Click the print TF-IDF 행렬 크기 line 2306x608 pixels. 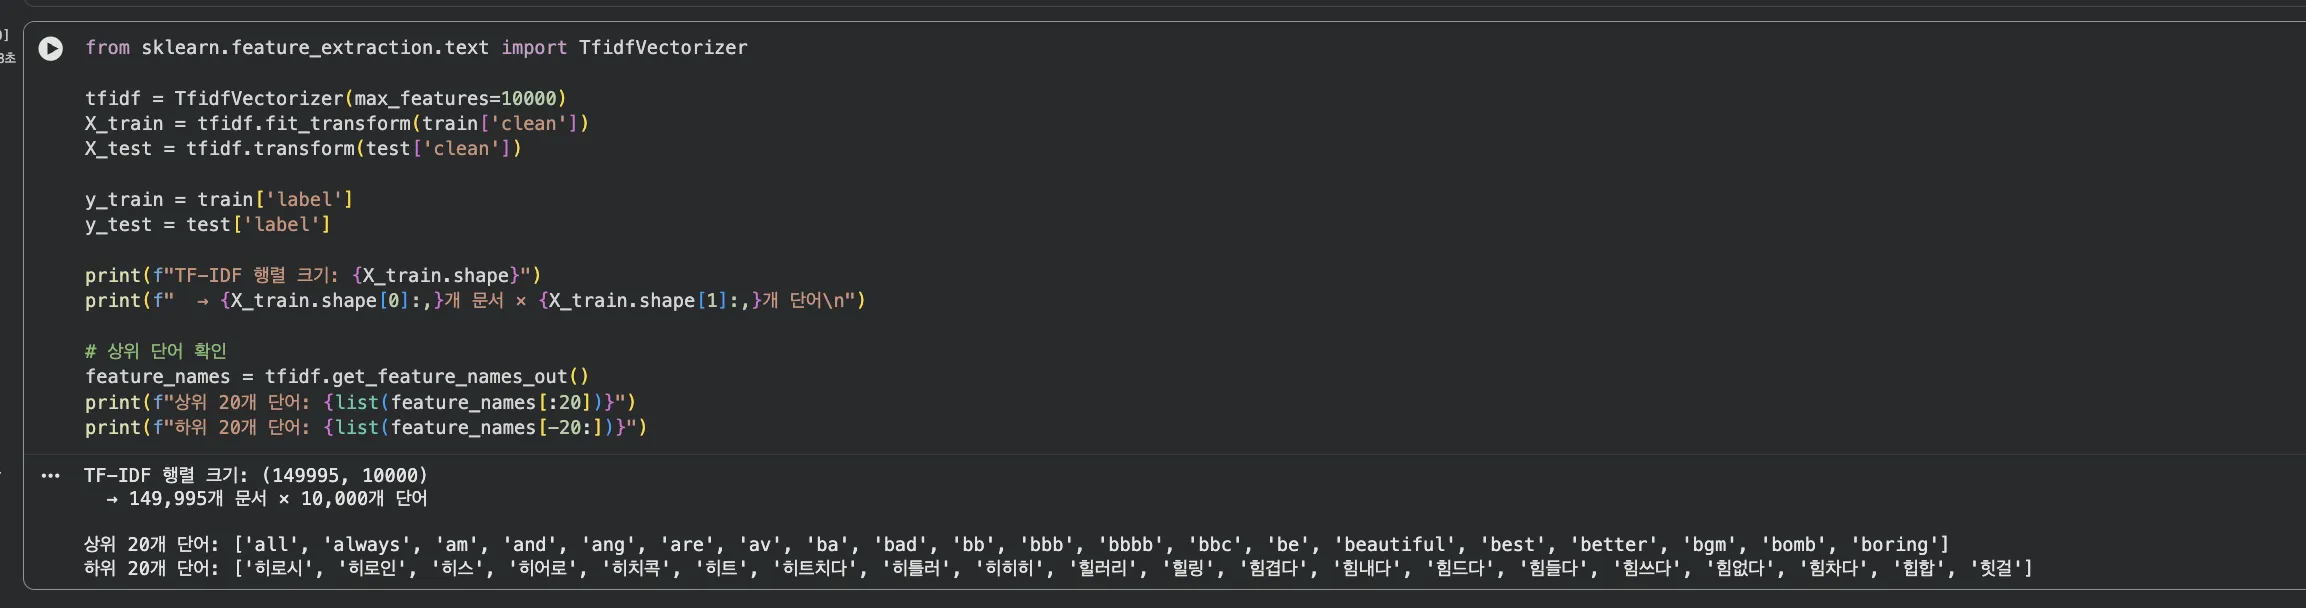coord(312,276)
